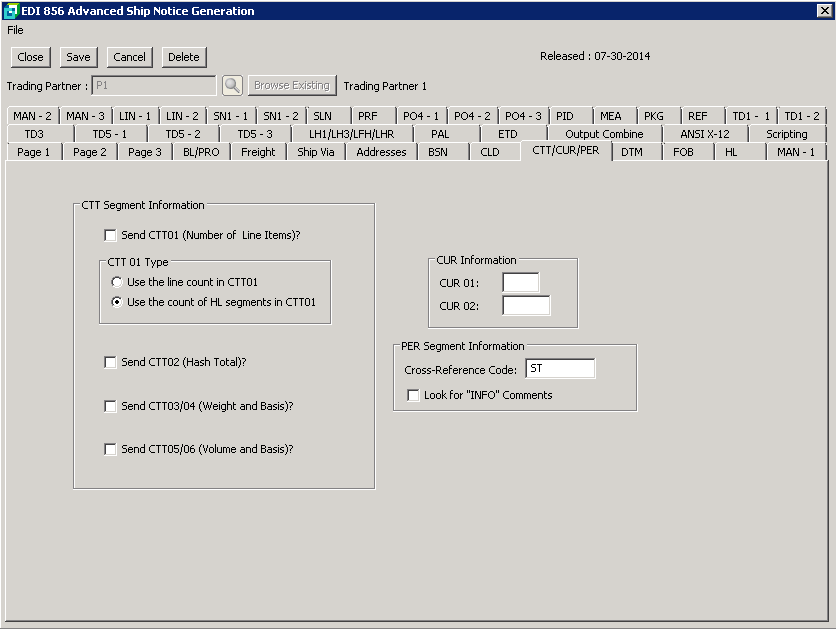Switch to the Addresses tab
The height and width of the screenshot is (629, 836).
tap(381, 152)
